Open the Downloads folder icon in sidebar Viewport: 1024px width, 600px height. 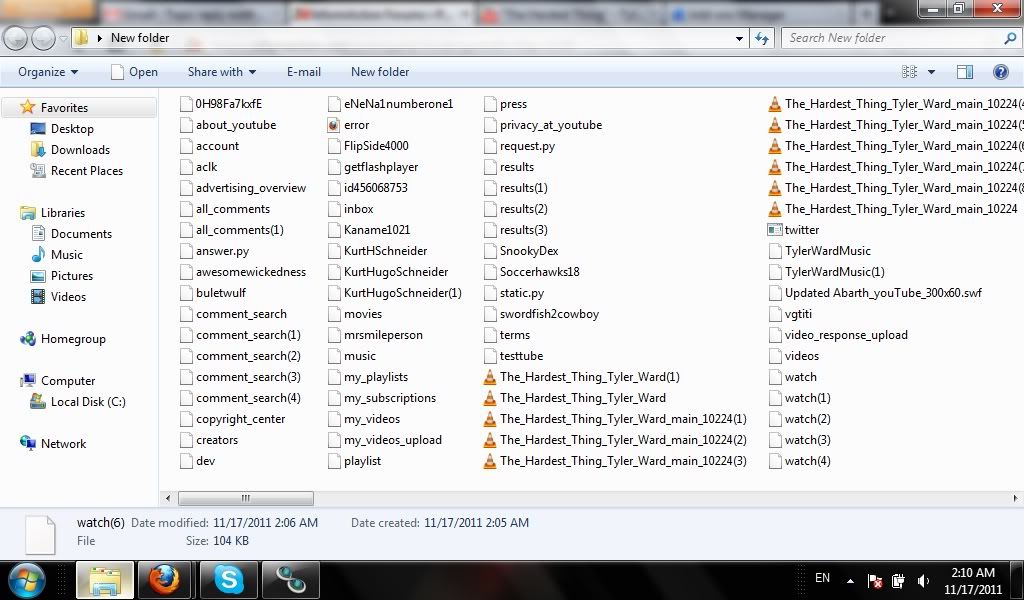coord(38,150)
